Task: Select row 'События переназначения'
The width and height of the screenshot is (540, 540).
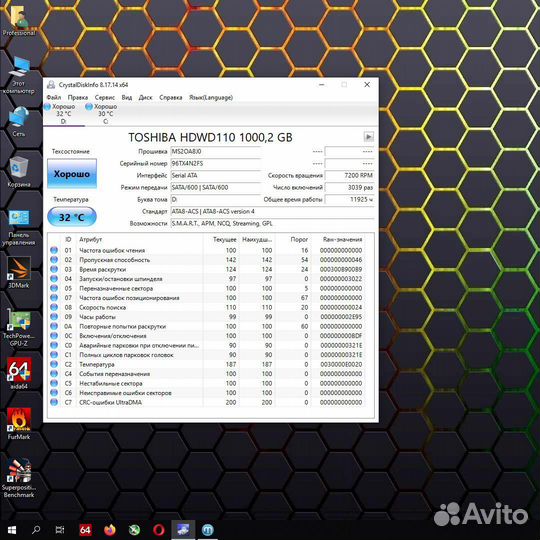Action: point(207,374)
